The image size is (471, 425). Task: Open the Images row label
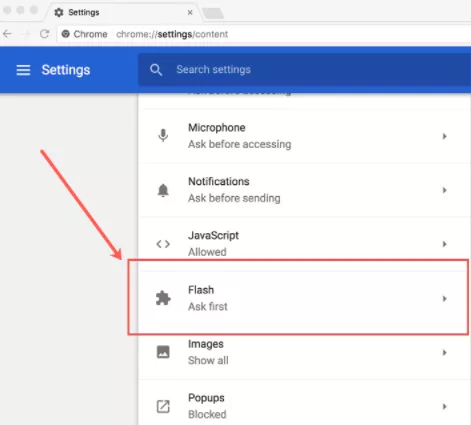click(x=206, y=344)
